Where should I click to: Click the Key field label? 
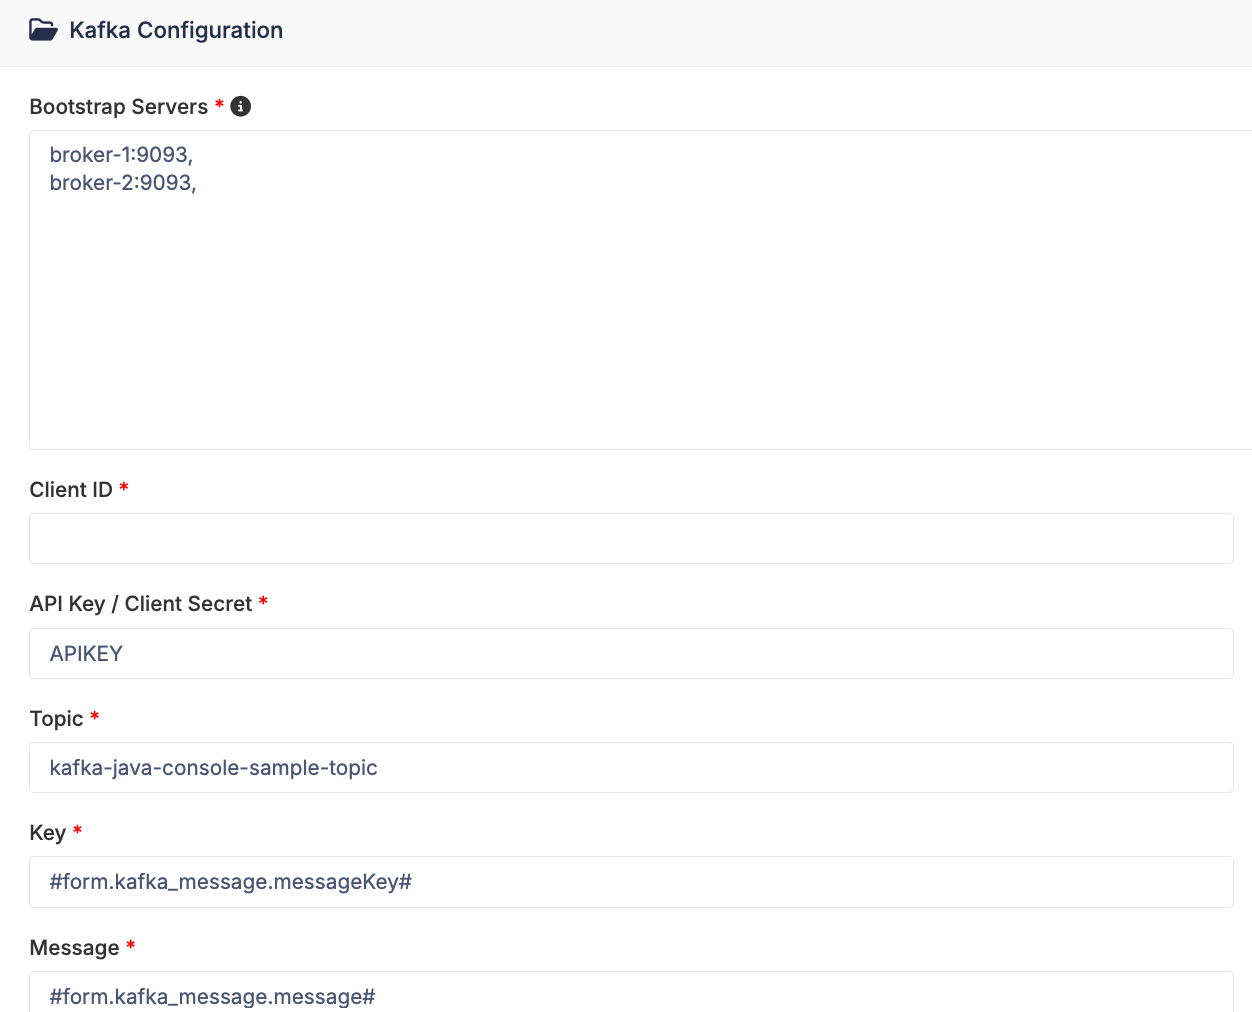click(48, 833)
